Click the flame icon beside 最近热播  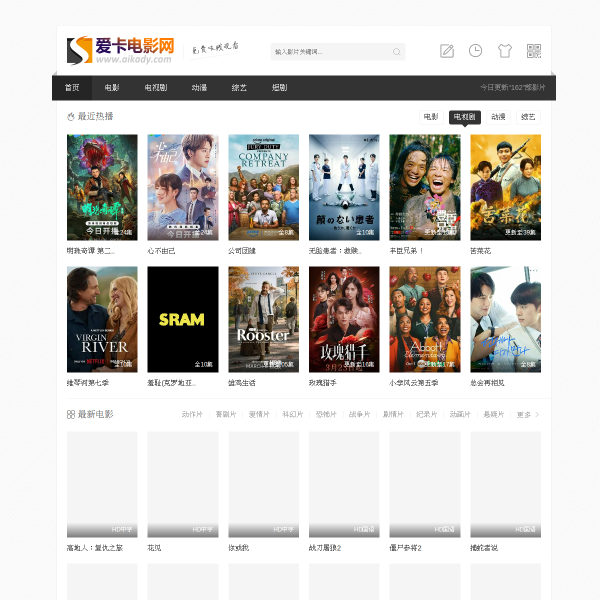tap(71, 117)
